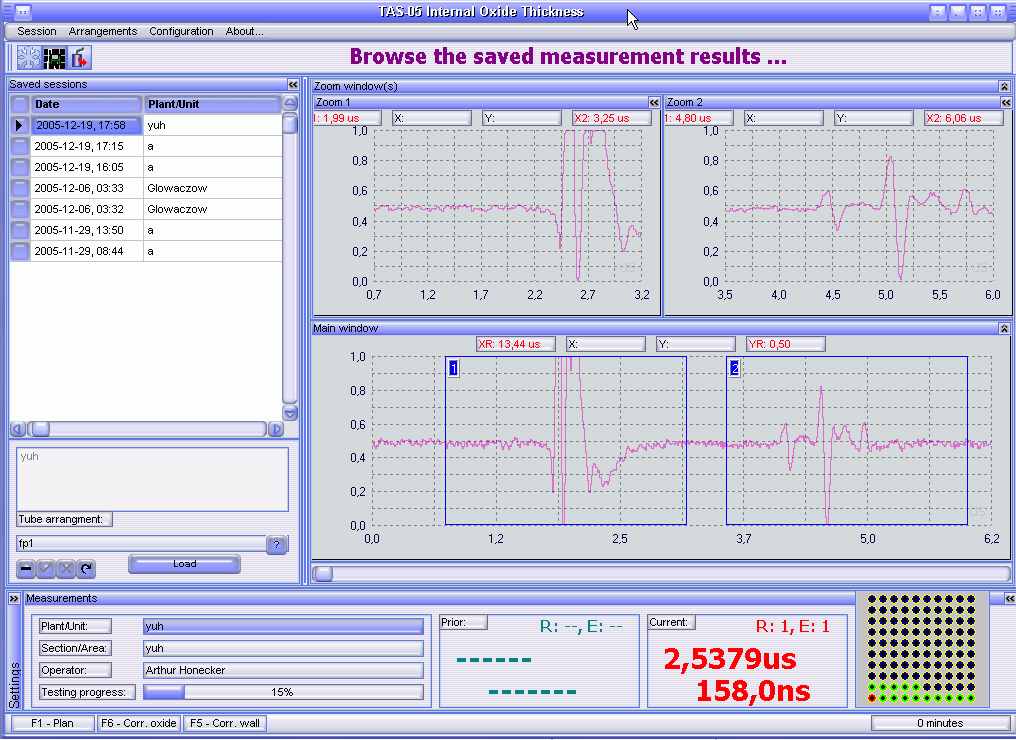Click the snowflake icon in the toolbar
Viewport: 1016px width, 740px height.
point(28,58)
